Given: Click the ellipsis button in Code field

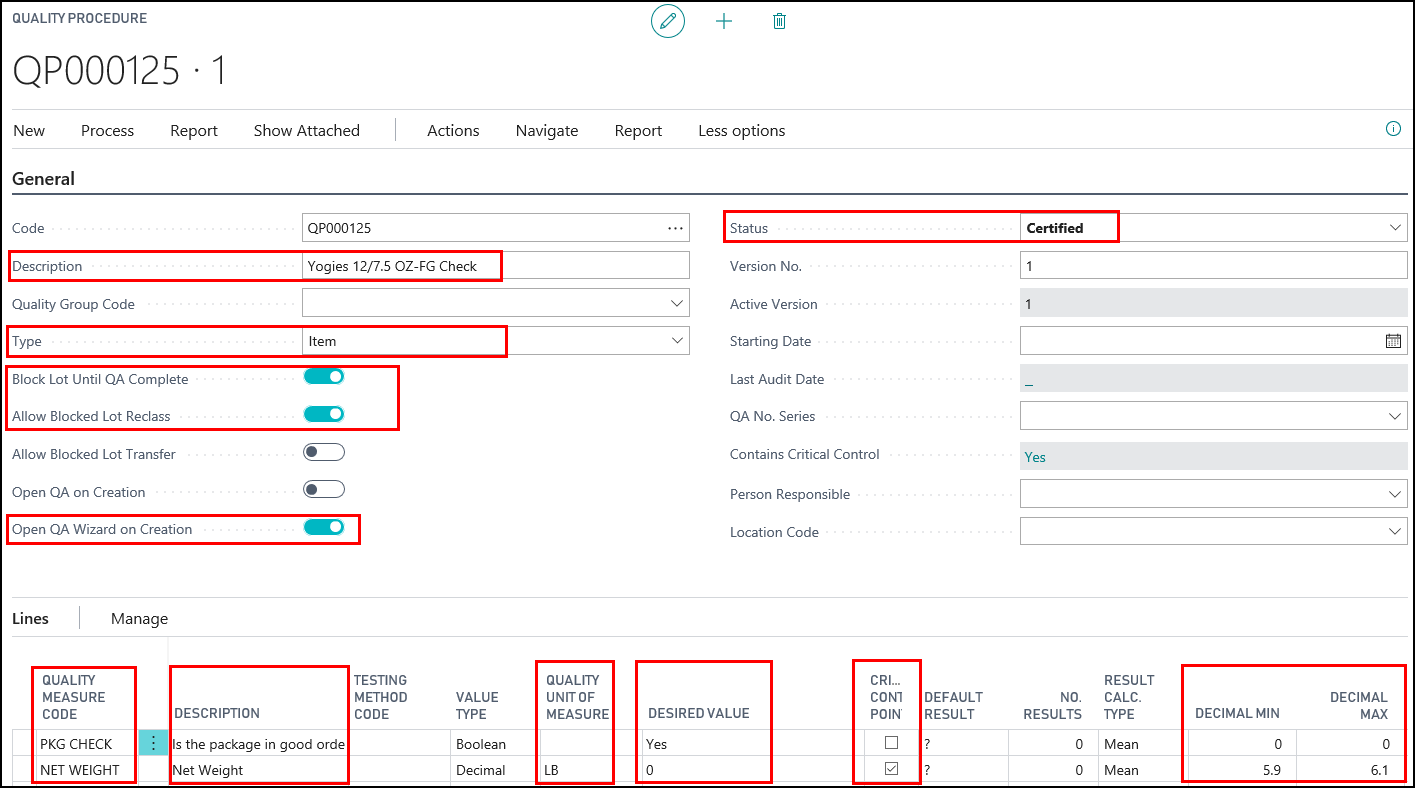Looking at the screenshot, I should pyautogui.click(x=675, y=228).
